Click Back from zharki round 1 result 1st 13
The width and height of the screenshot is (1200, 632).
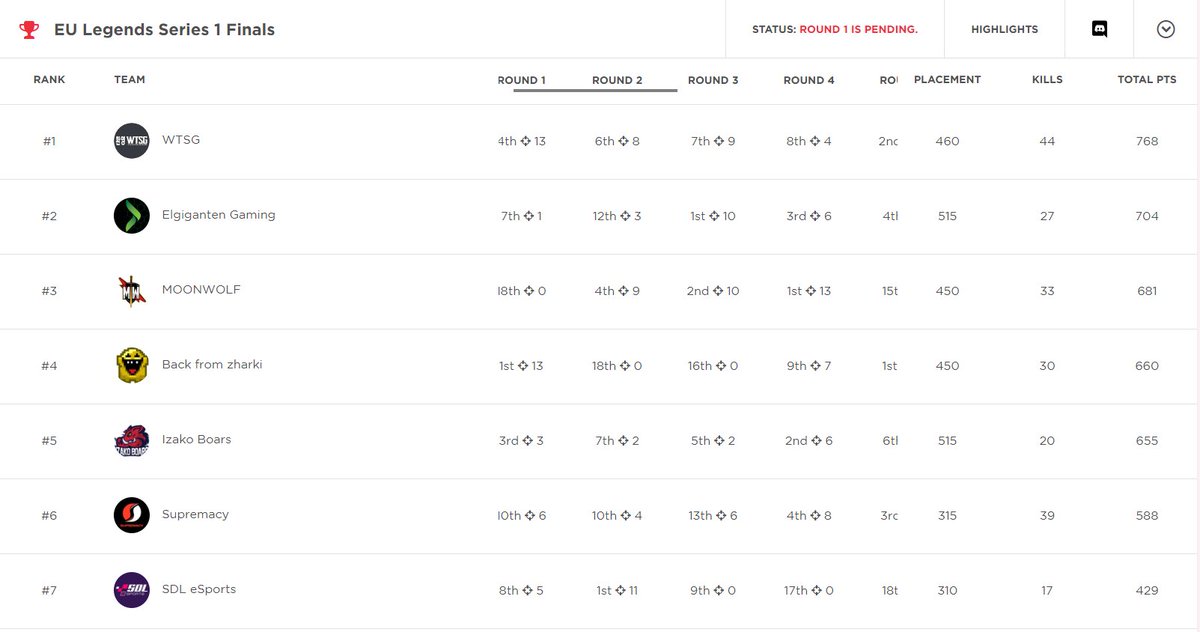[521, 366]
